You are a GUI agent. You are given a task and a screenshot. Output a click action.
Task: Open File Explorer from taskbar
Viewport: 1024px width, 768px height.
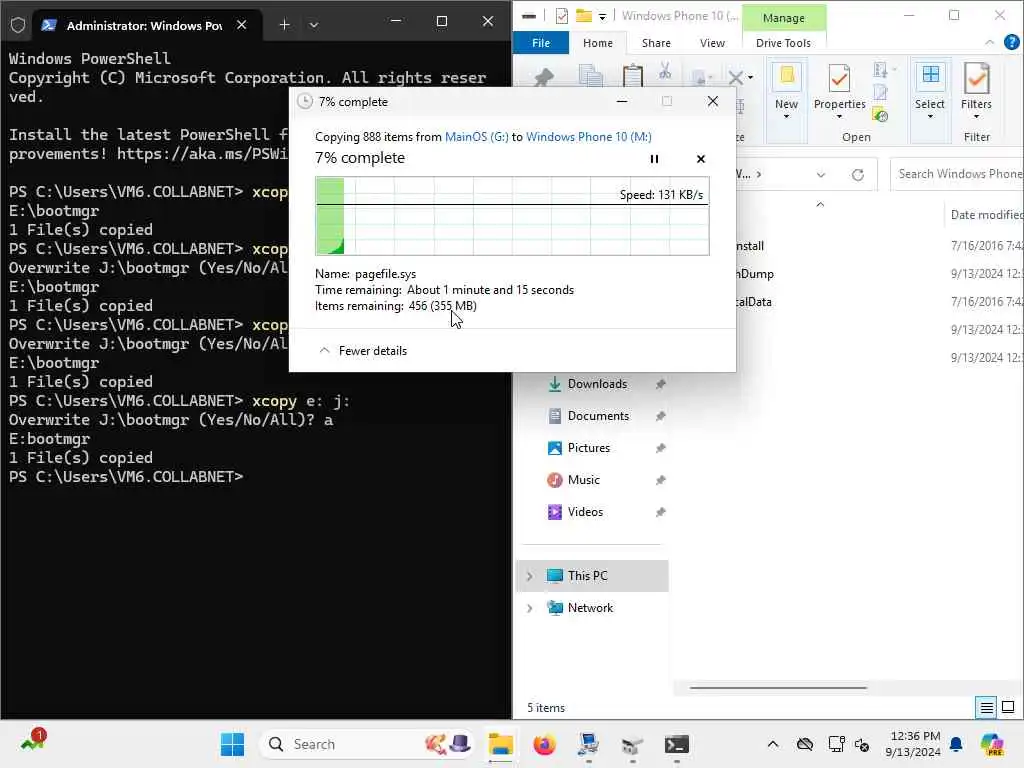pos(500,744)
